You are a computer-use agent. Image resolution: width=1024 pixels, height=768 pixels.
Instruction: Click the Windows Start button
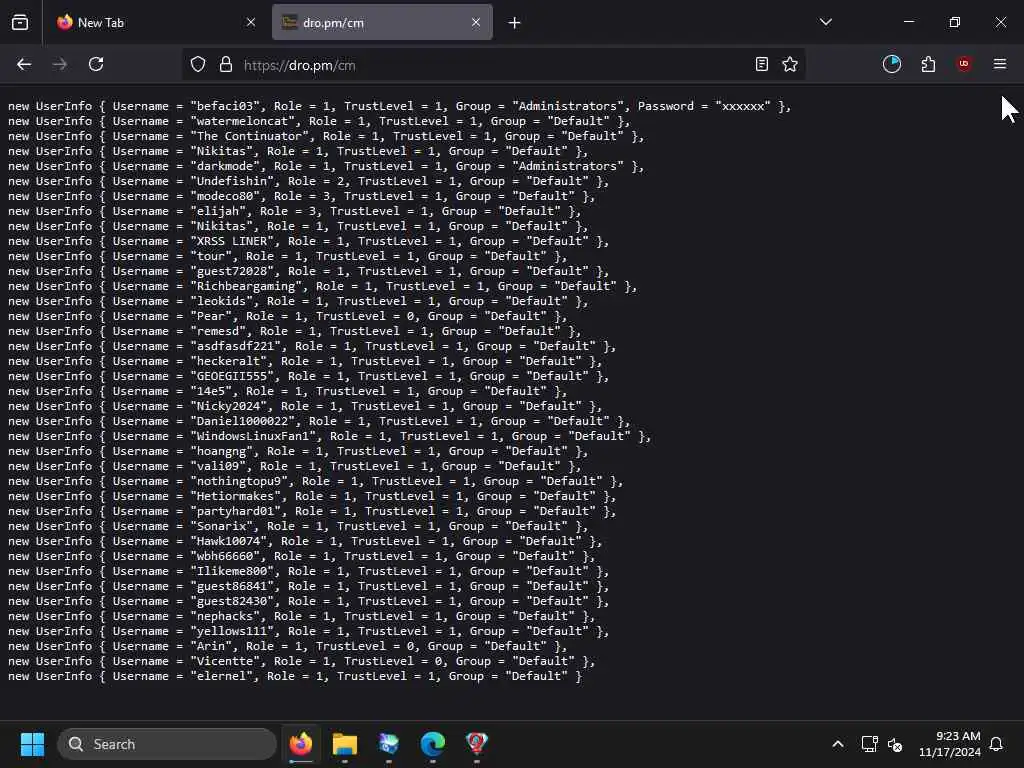(x=32, y=744)
